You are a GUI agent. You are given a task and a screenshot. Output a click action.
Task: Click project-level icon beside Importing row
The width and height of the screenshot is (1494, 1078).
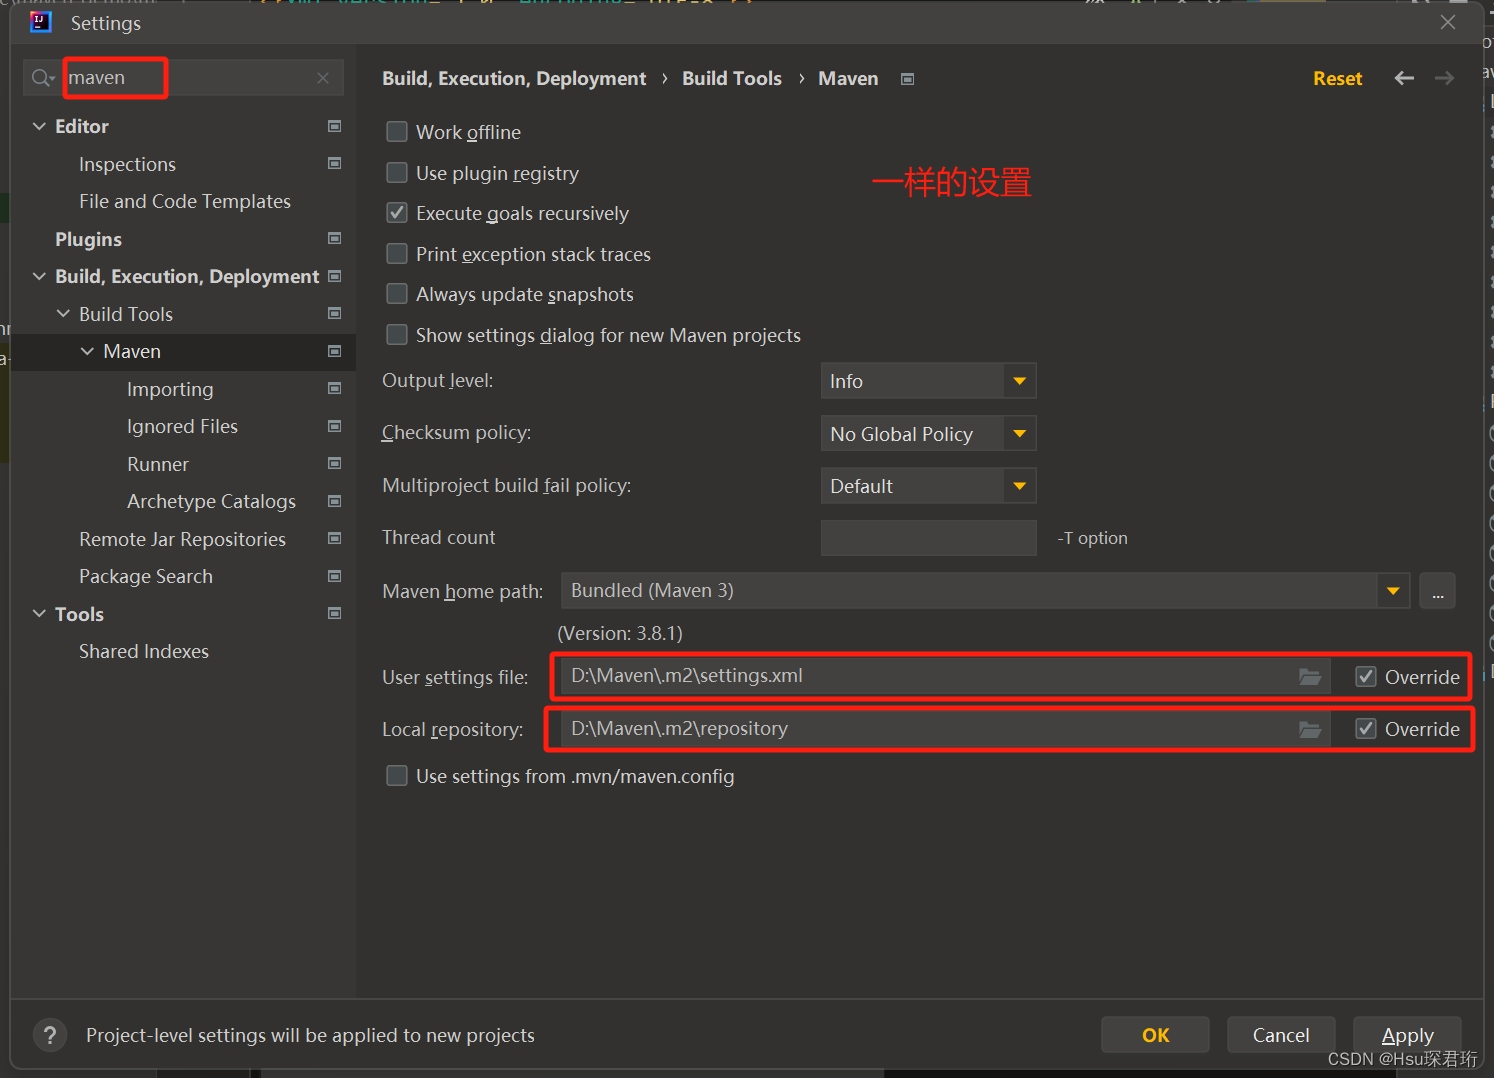click(x=335, y=388)
